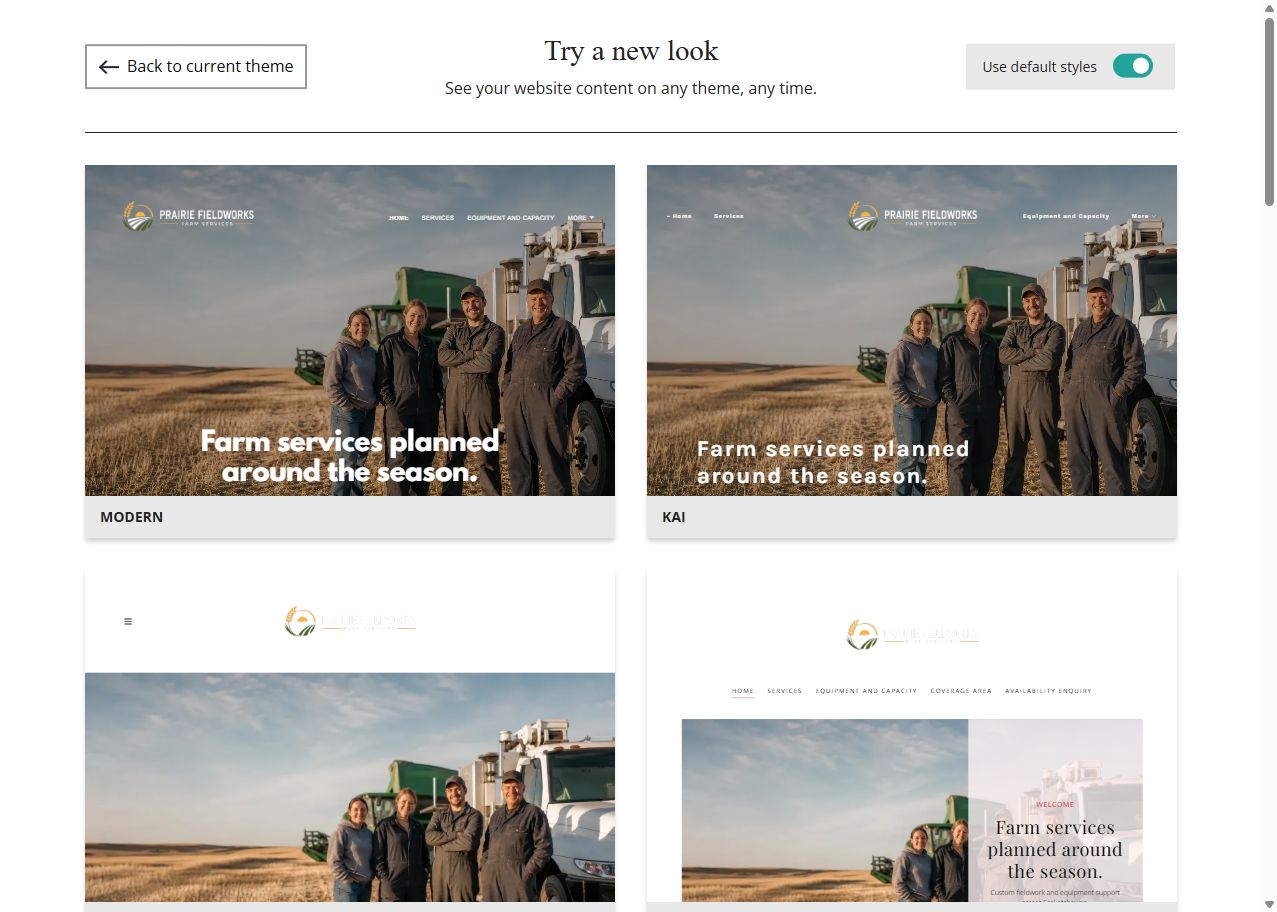Click the hamburger menu icon in third theme preview
The height and width of the screenshot is (912, 1277).
tap(128, 622)
